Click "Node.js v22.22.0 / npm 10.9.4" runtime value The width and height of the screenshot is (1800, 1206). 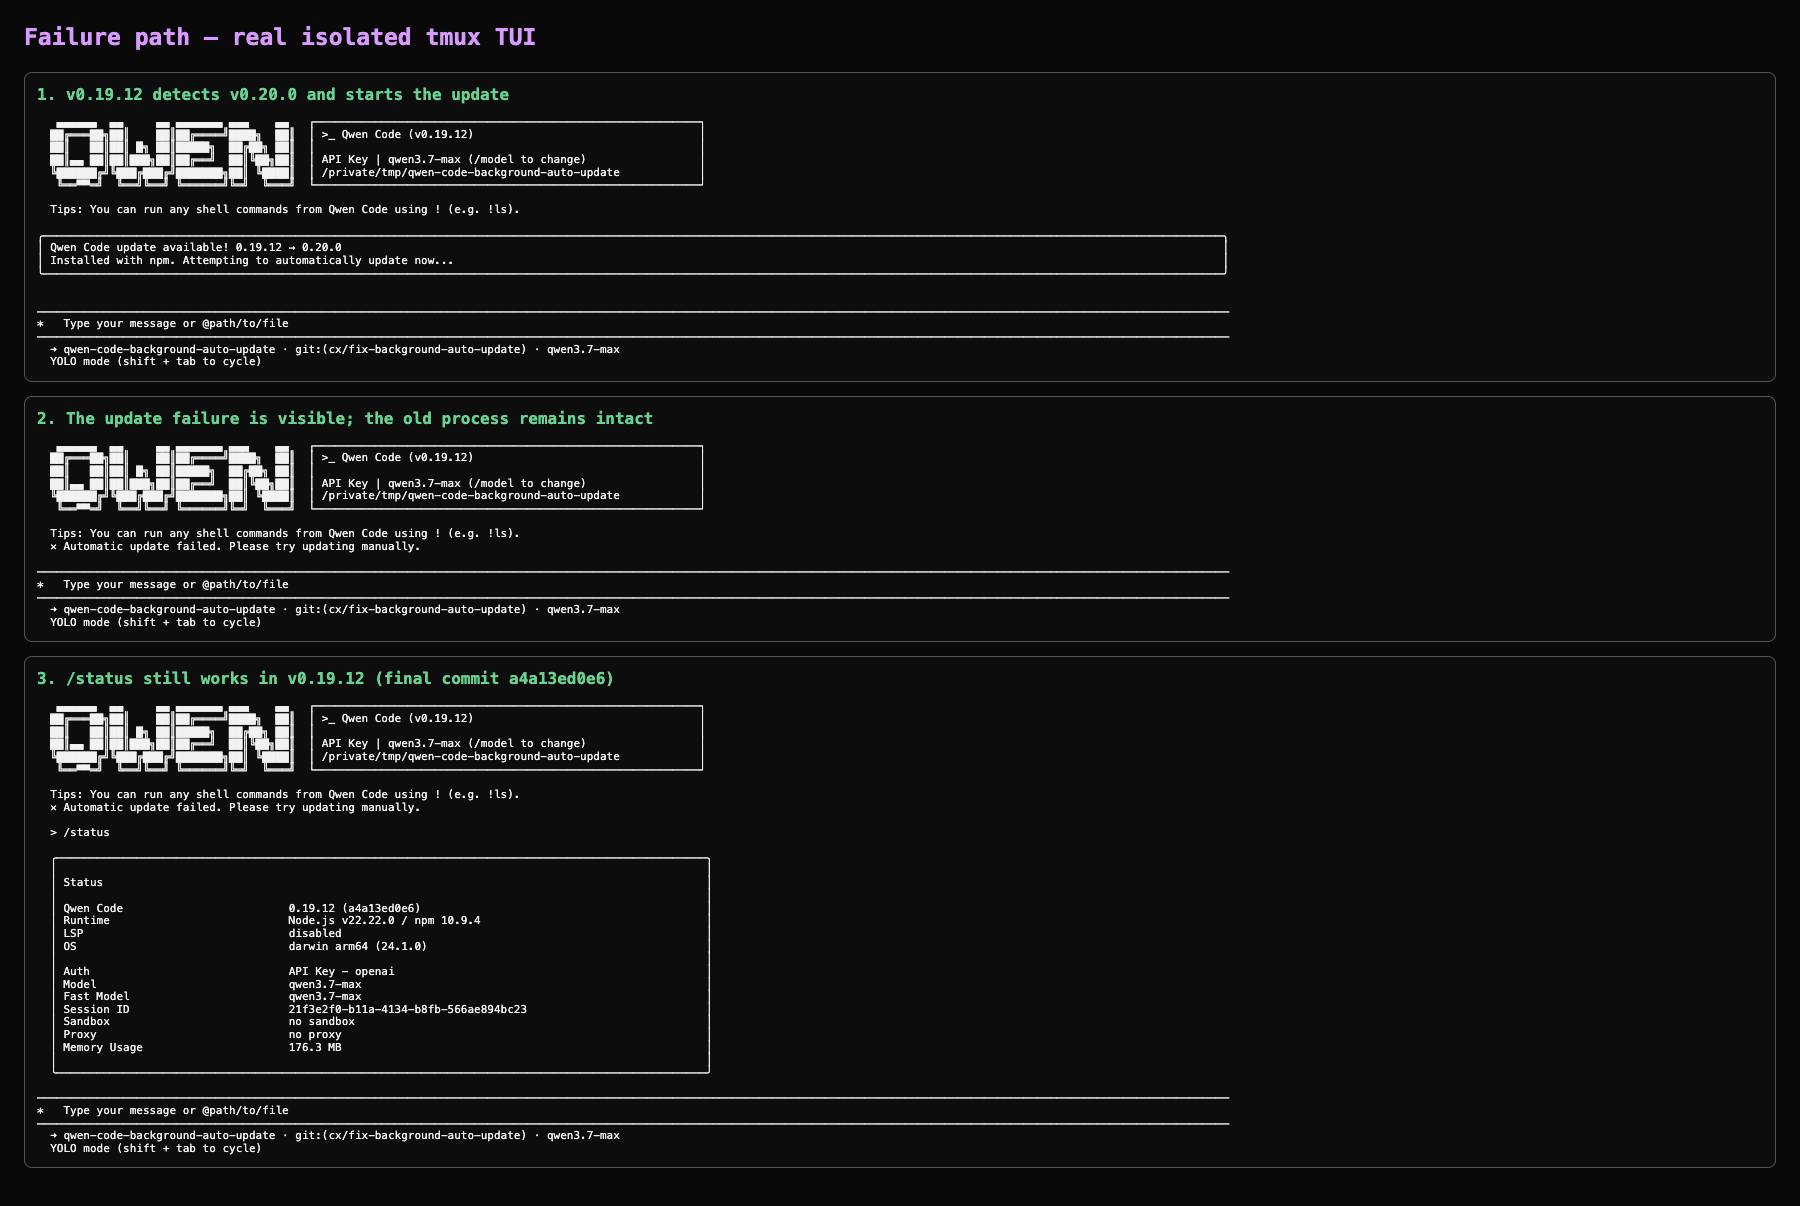pos(384,920)
